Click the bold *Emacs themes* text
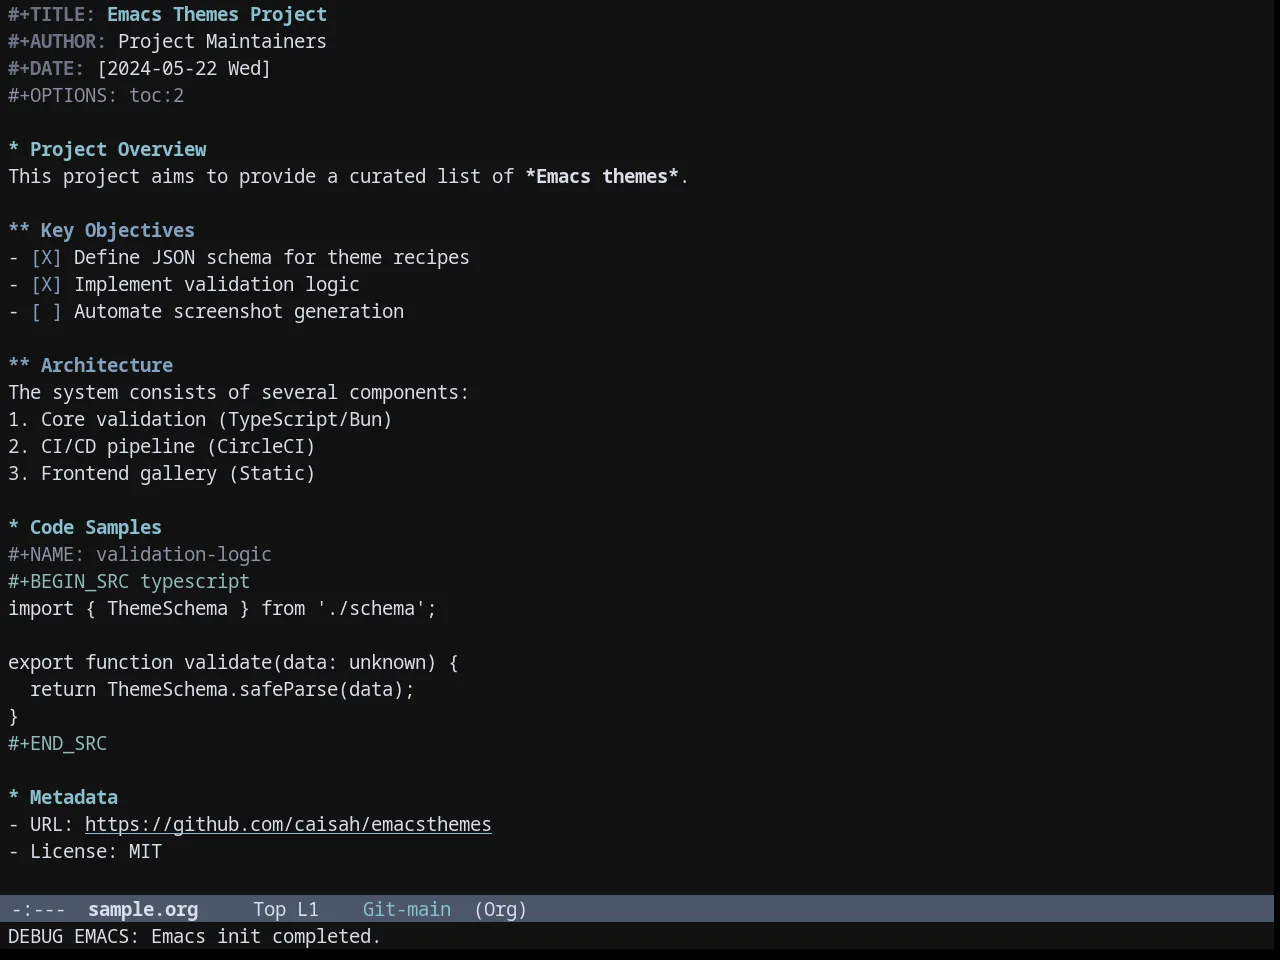This screenshot has height=960, width=1280. pyautogui.click(x=602, y=176)
